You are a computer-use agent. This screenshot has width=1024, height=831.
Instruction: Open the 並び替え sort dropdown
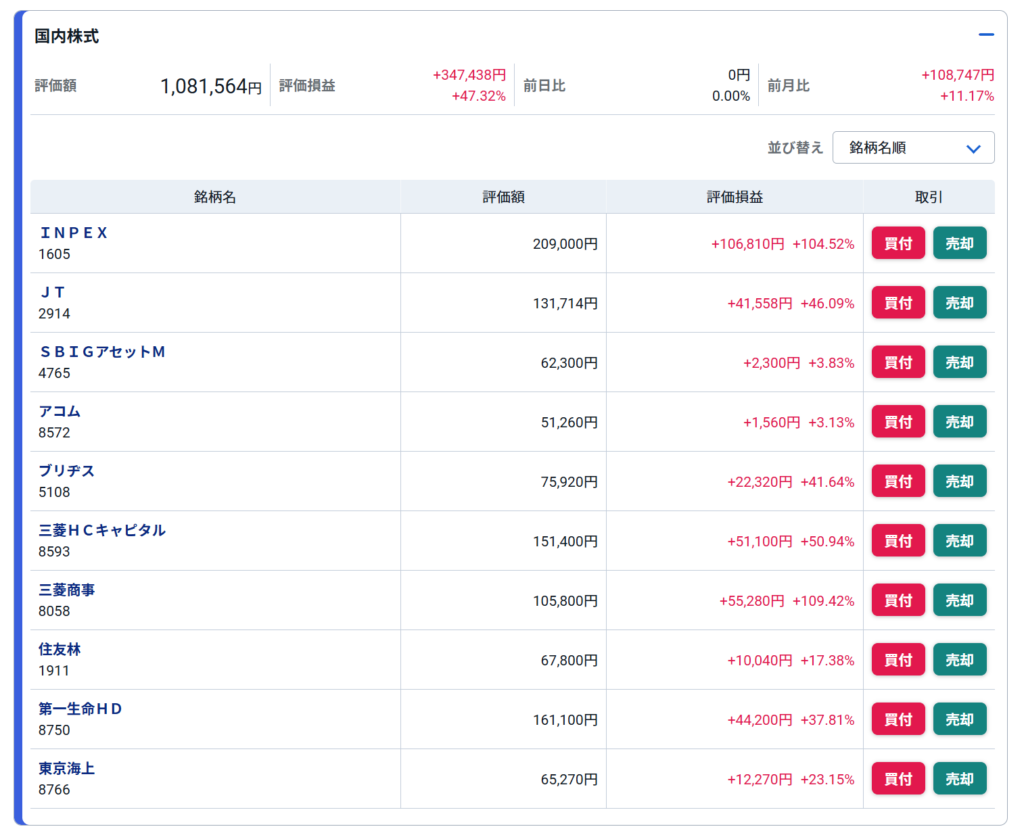(913, 148)
